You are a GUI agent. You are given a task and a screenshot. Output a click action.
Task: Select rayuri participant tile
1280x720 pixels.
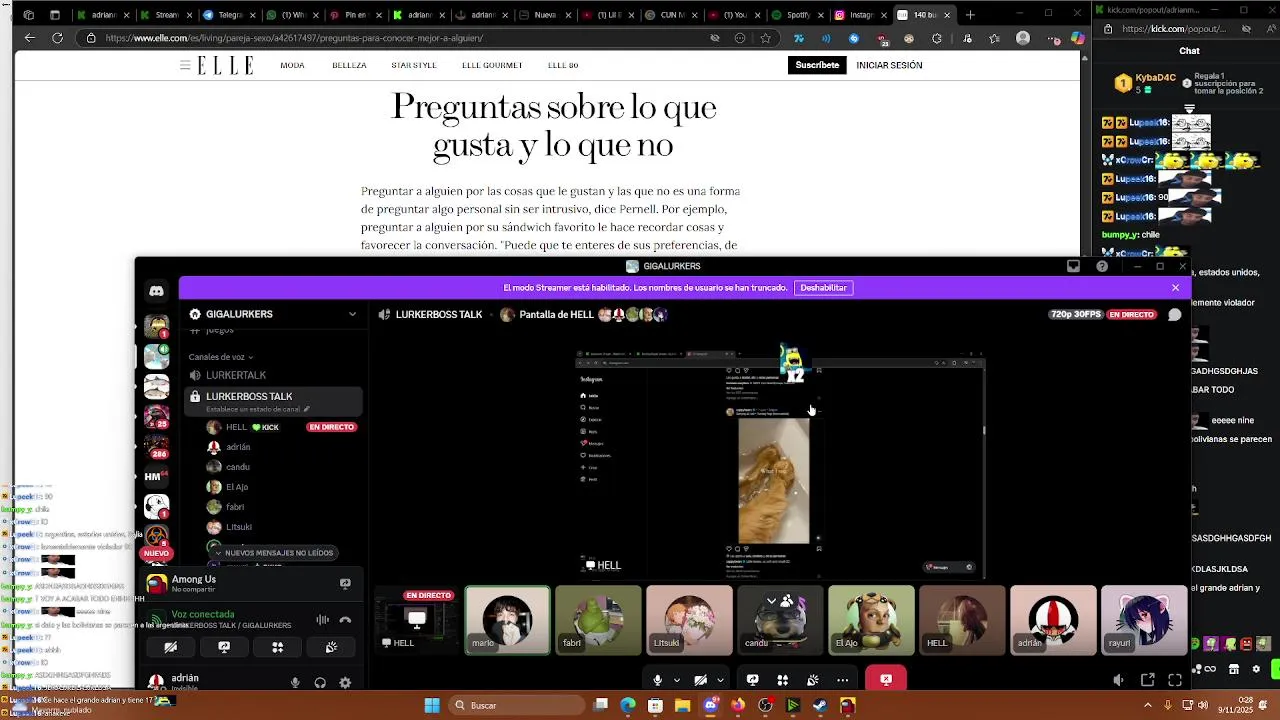(x=1144, y=620)
